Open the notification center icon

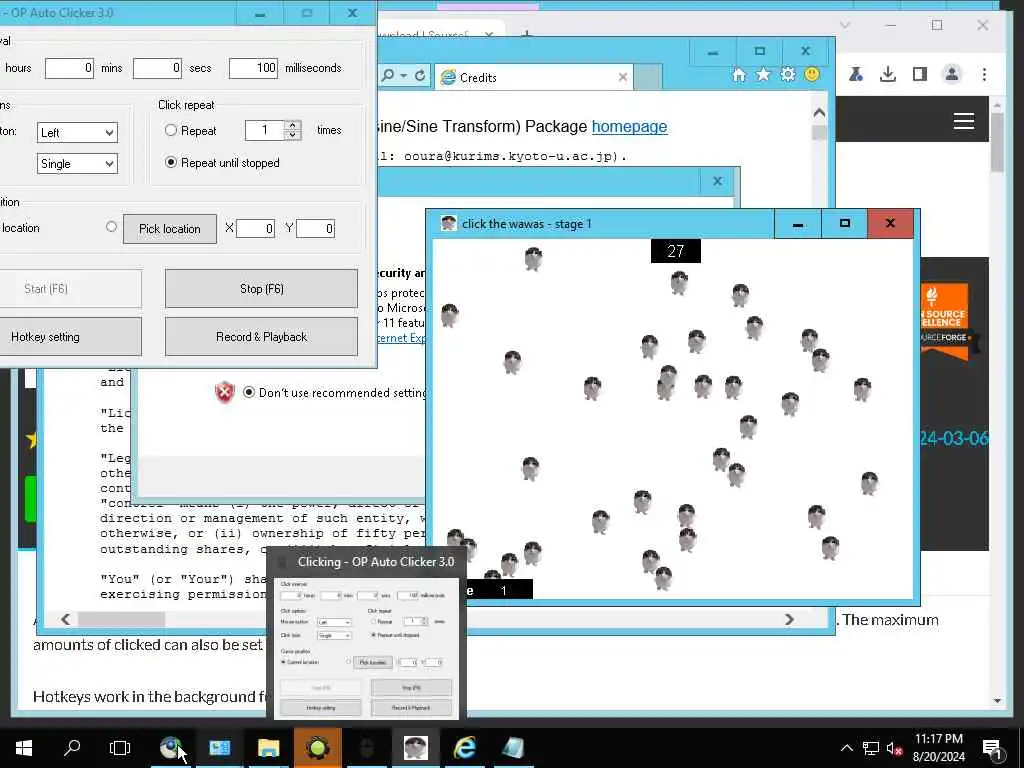point(993,749)
